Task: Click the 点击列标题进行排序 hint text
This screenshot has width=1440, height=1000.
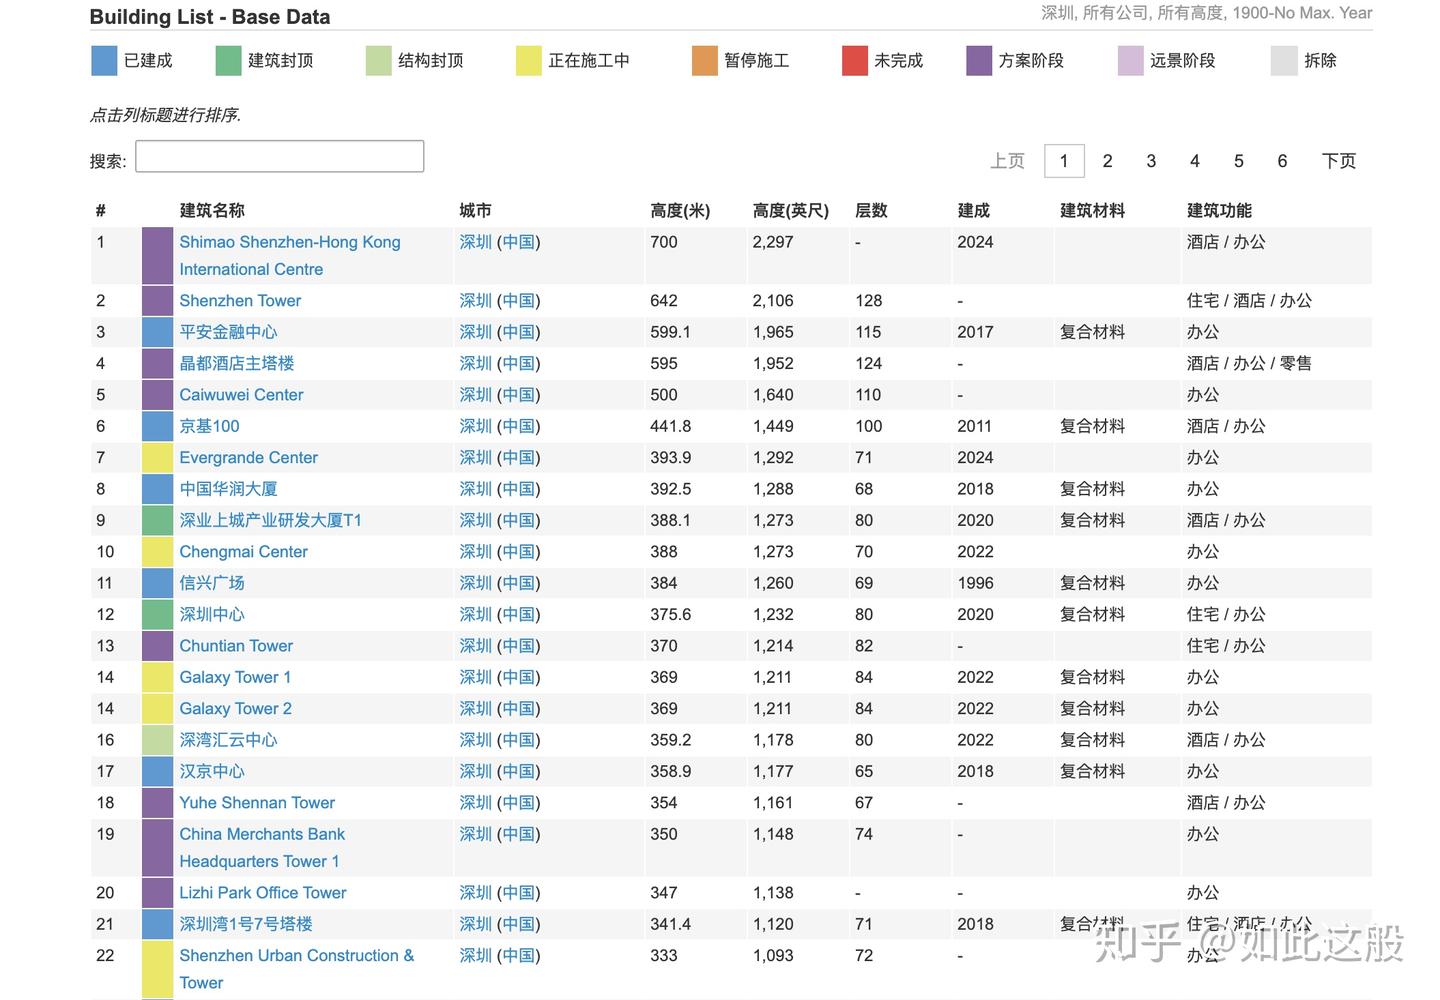Action: tap(165, 115)
